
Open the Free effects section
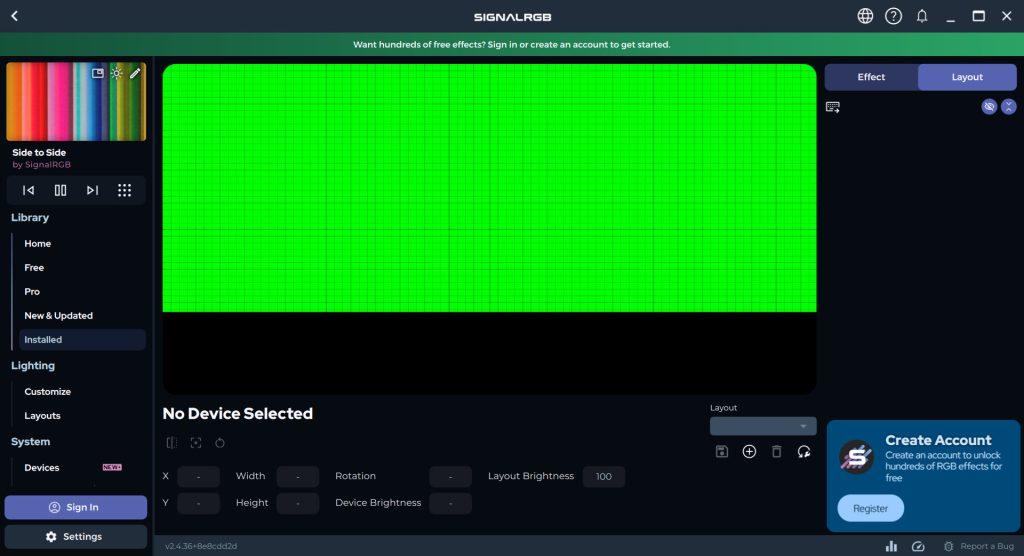coord(34,268)
